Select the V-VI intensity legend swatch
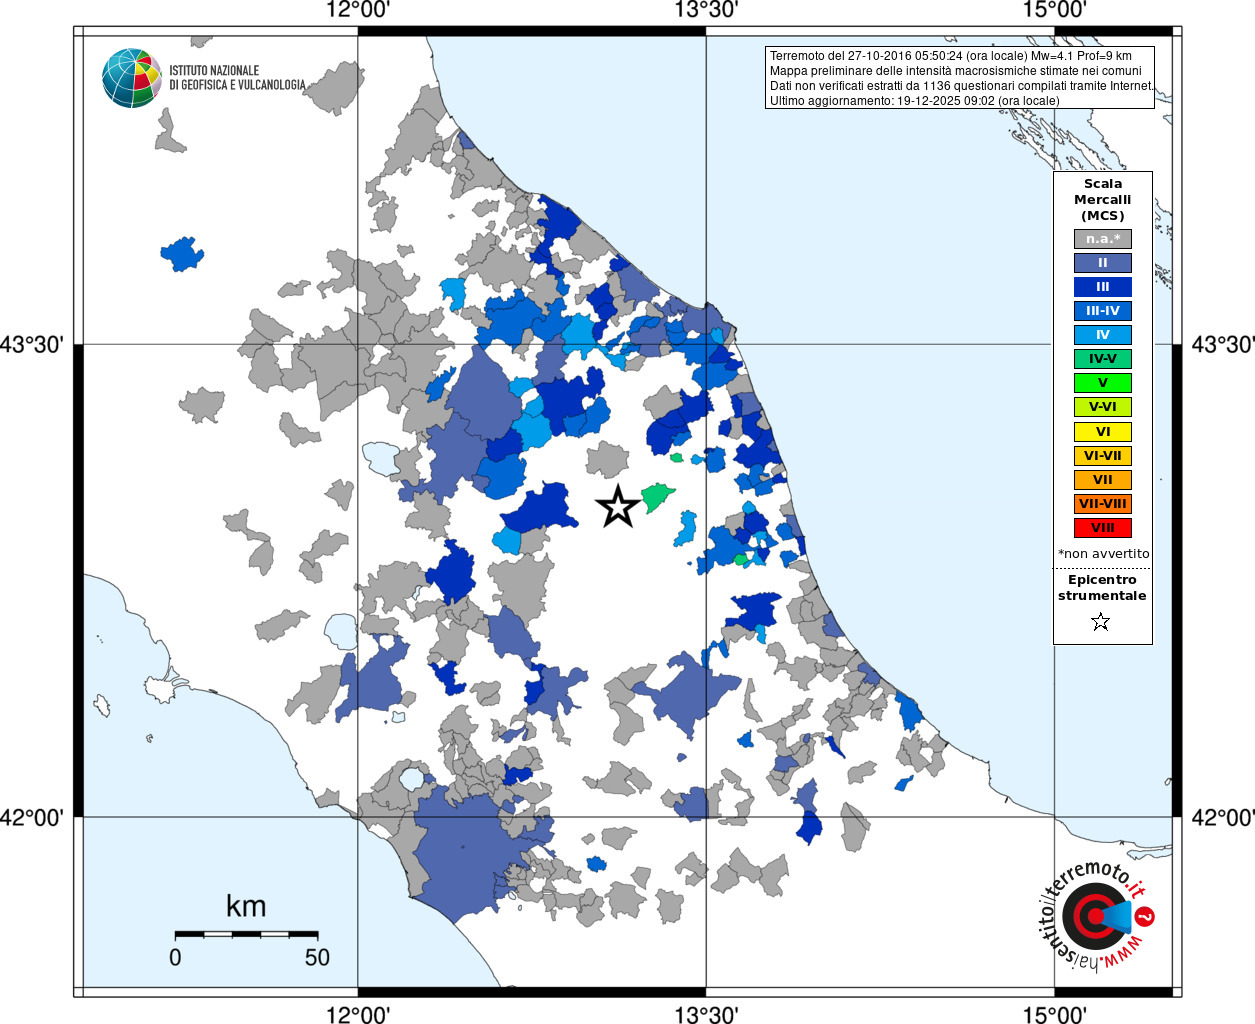The image size is (1255, 1024). (1102, 407)
